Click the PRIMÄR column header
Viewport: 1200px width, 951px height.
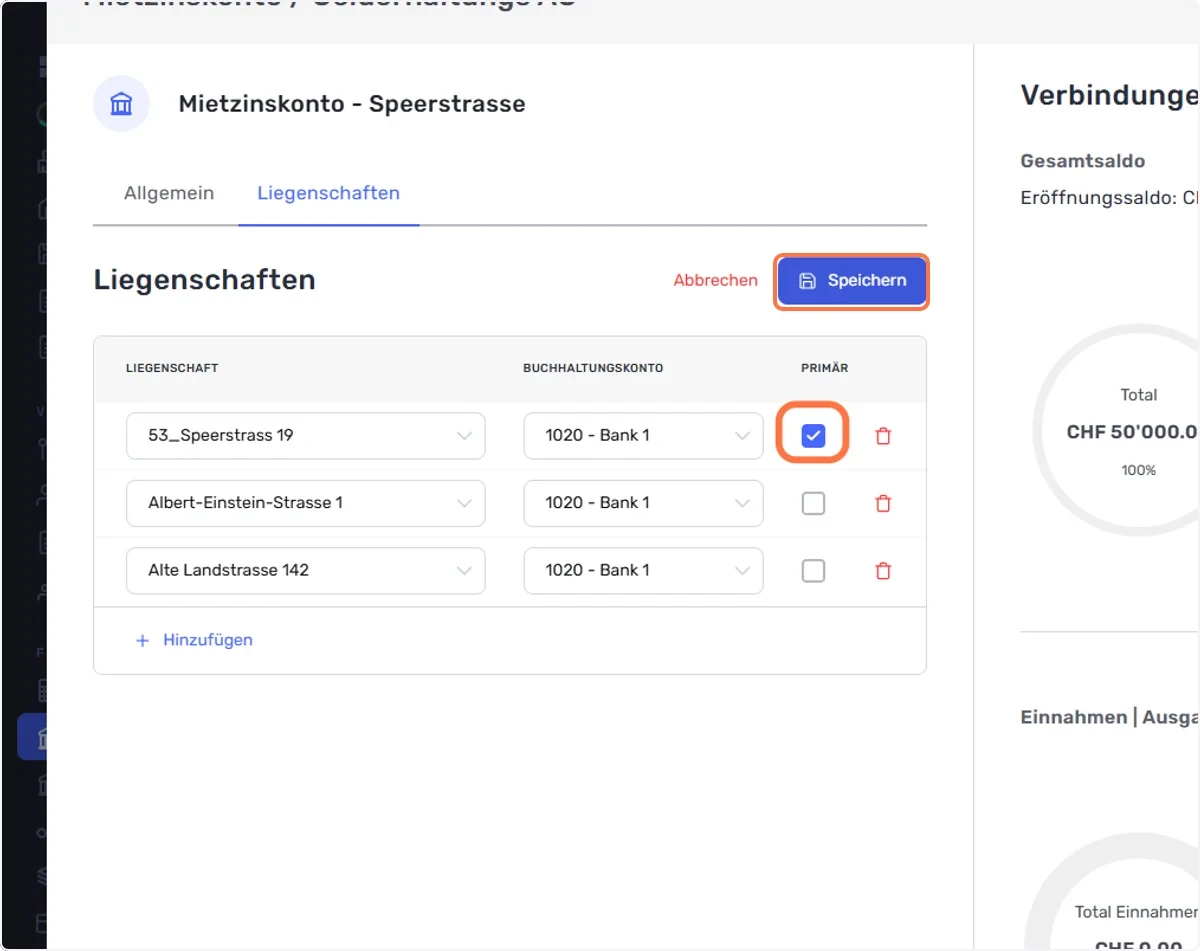pyautogui.click(x=825, y=368)
